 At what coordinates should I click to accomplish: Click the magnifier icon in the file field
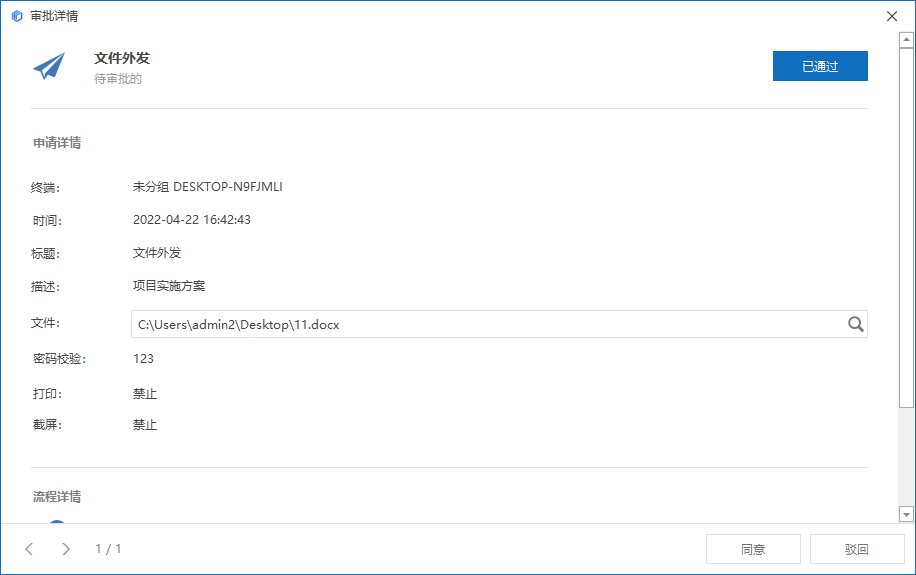coord(855,324)
